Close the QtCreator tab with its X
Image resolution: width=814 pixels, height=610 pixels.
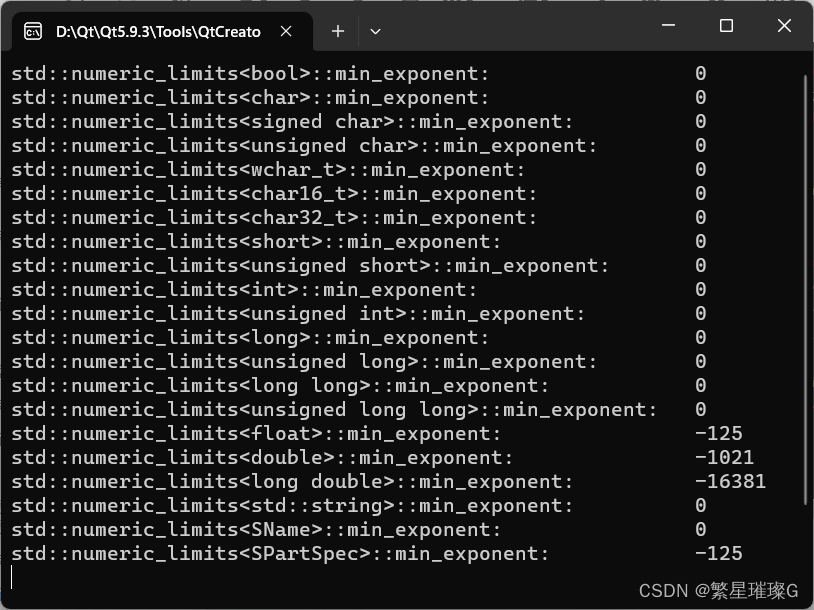[285, 31]
